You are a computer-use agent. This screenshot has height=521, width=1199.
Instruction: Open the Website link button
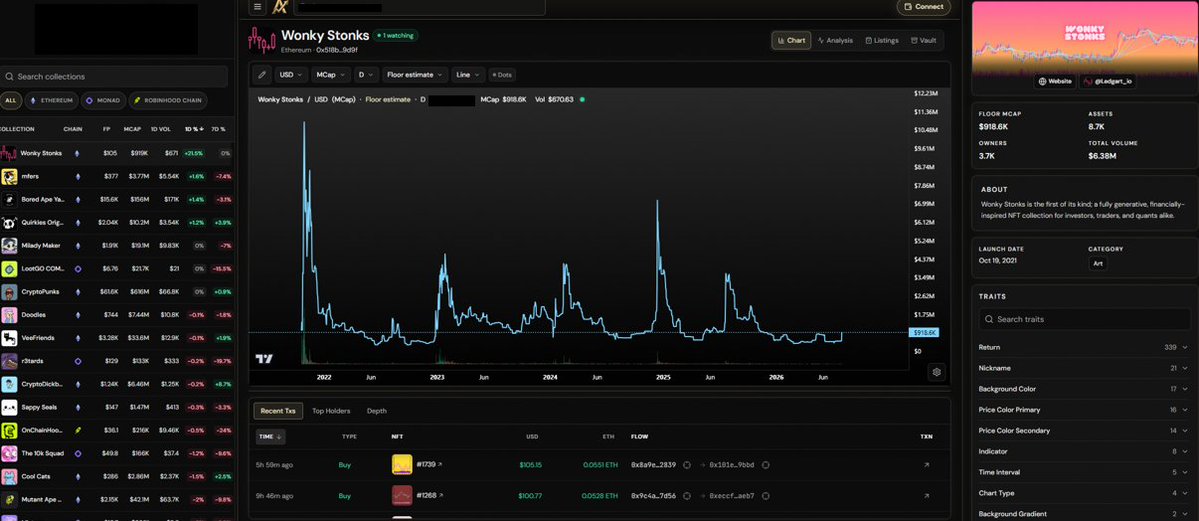coord(1055,81)
